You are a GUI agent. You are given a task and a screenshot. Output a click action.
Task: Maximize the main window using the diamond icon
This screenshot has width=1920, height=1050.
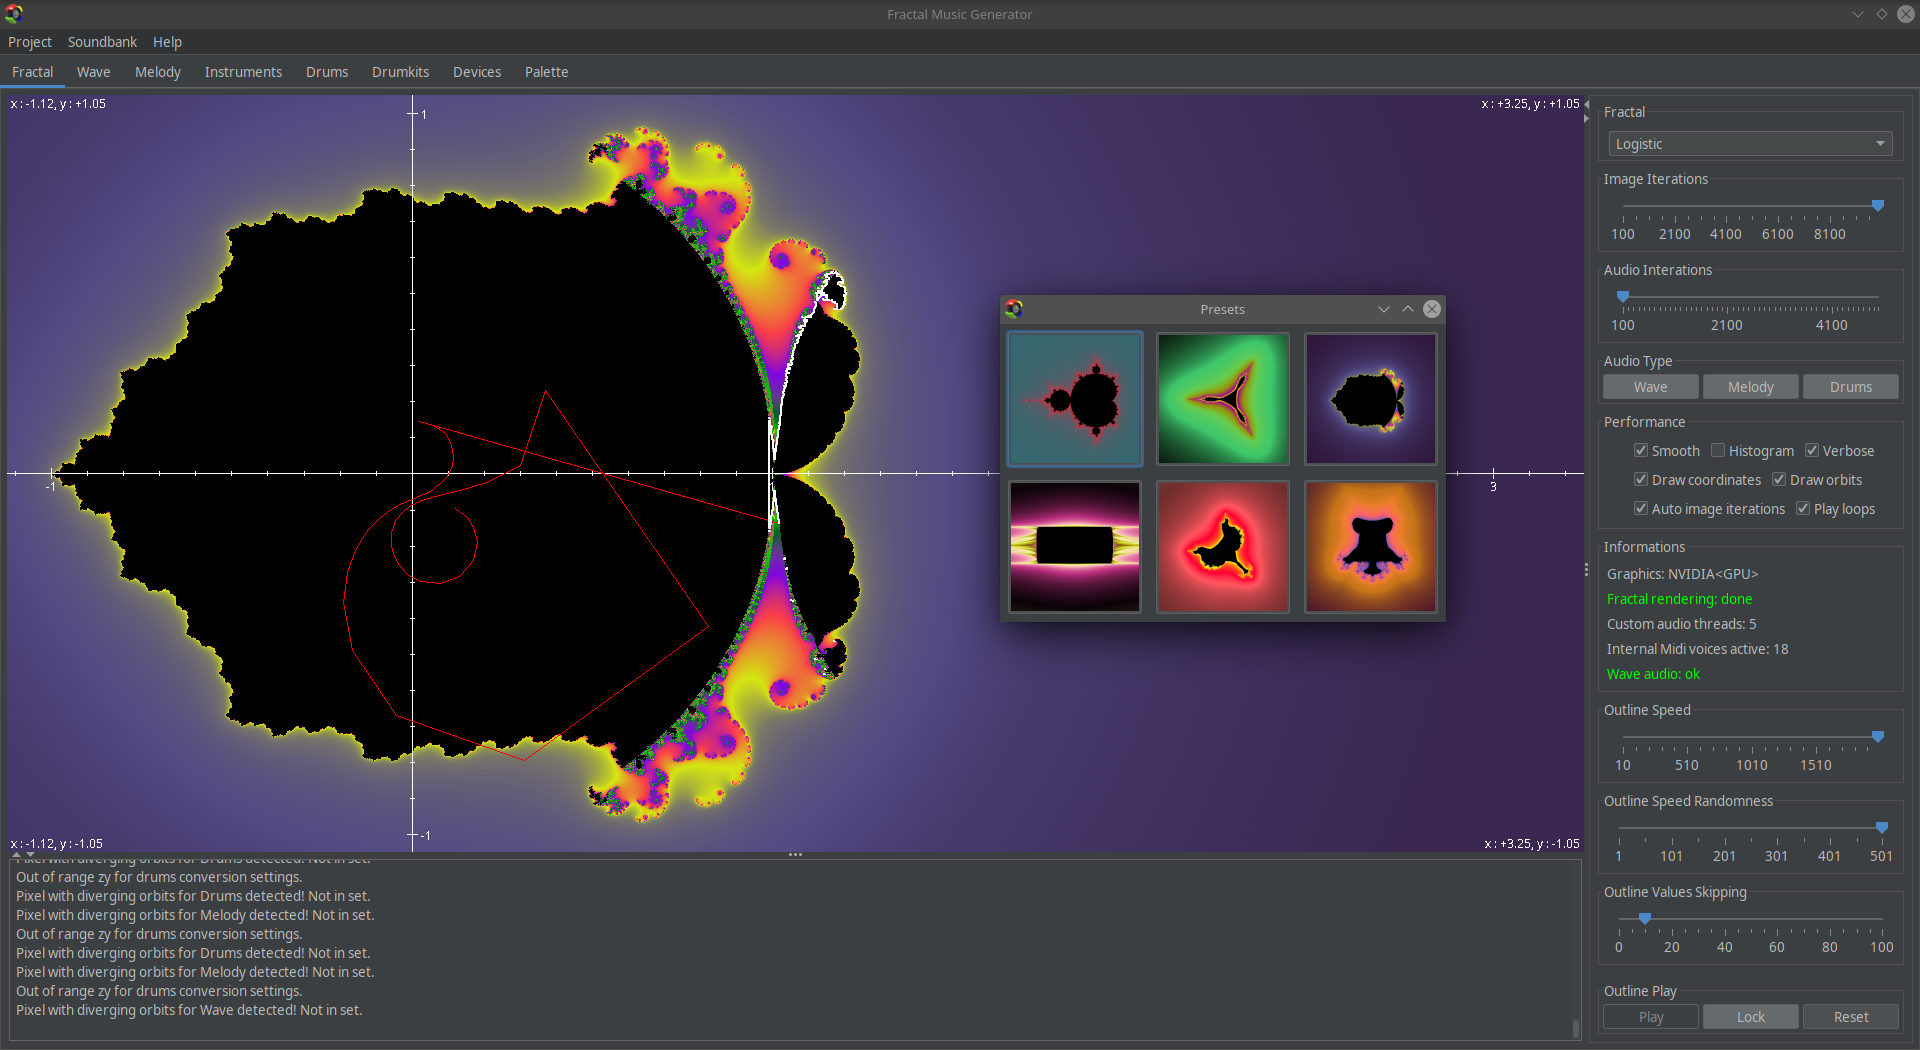(x=1882, y=14)
